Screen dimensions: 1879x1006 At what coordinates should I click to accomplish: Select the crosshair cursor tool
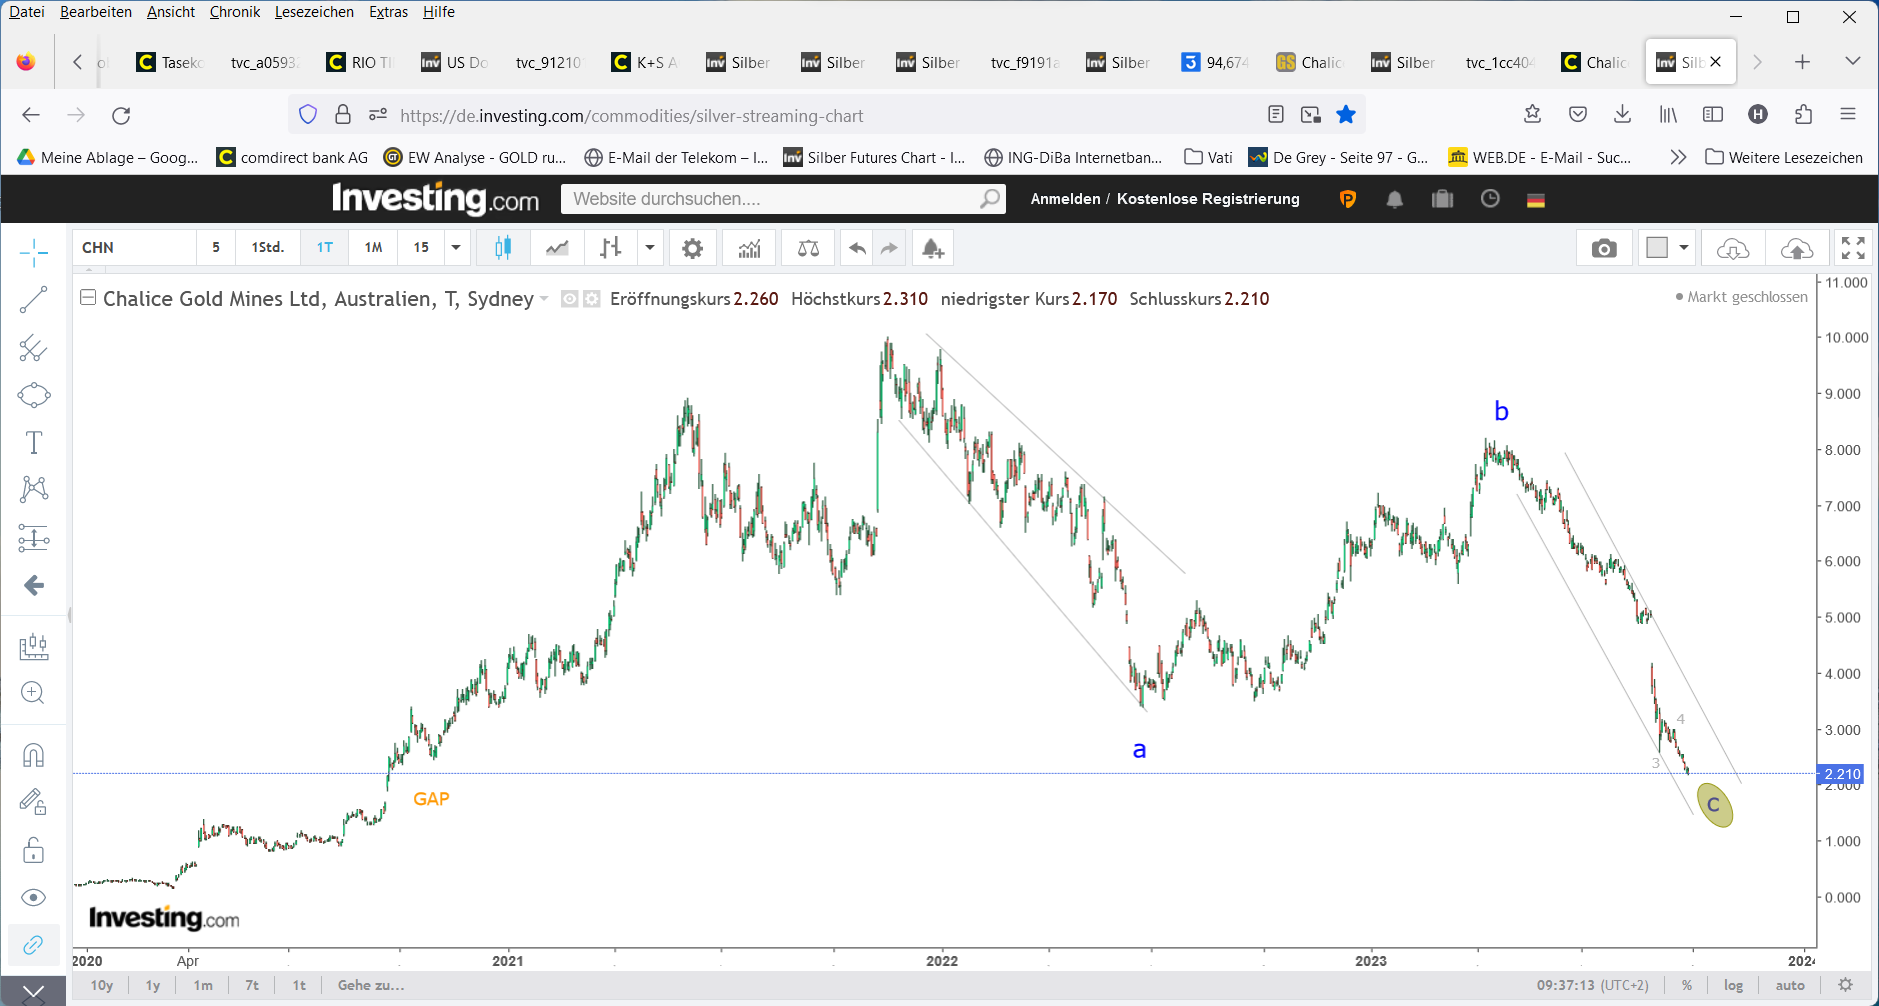pyautogui.click(x=33, y=253)
